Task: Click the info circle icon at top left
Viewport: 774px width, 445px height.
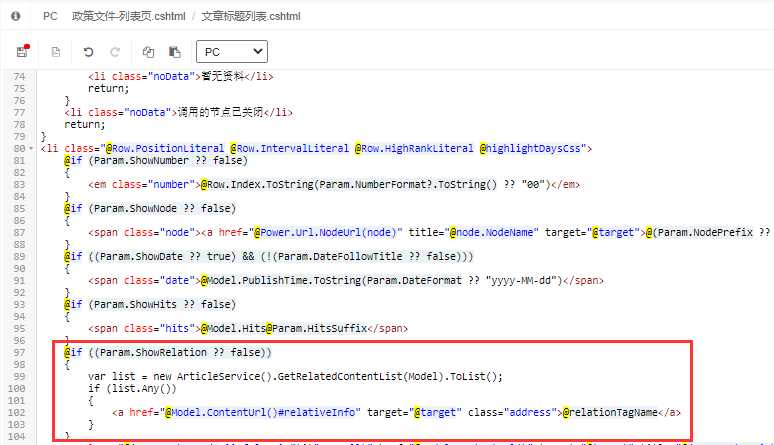Action: [15, 17]
